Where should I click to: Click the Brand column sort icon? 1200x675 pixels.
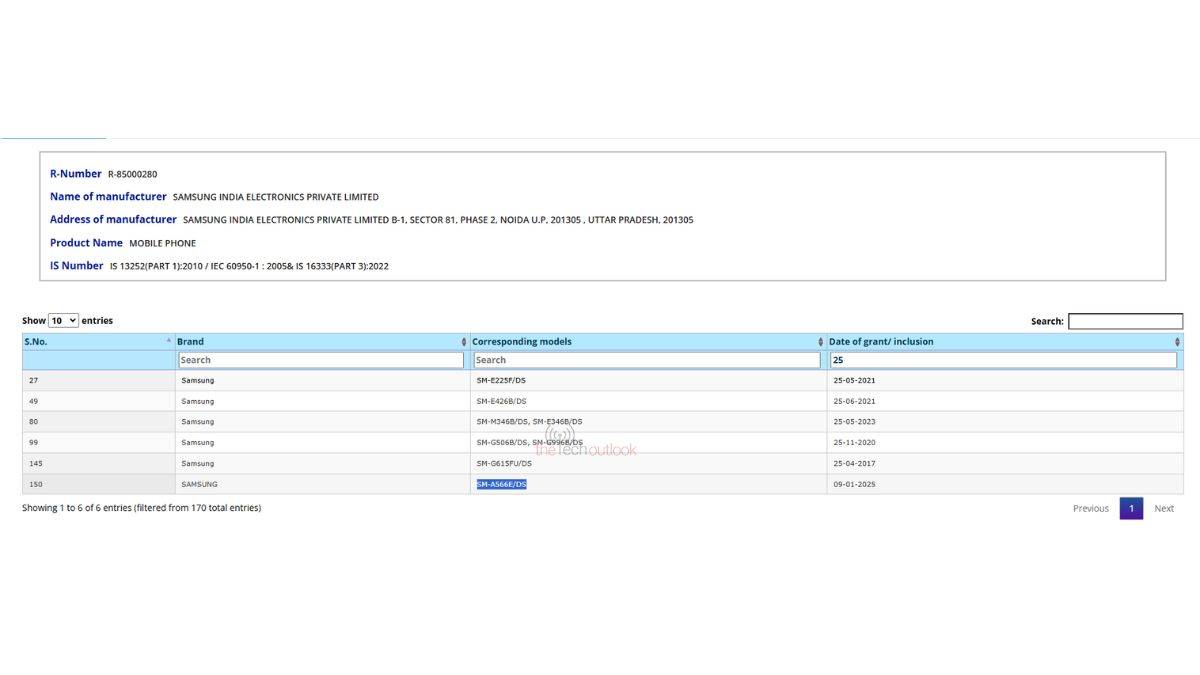coord(463,342)
